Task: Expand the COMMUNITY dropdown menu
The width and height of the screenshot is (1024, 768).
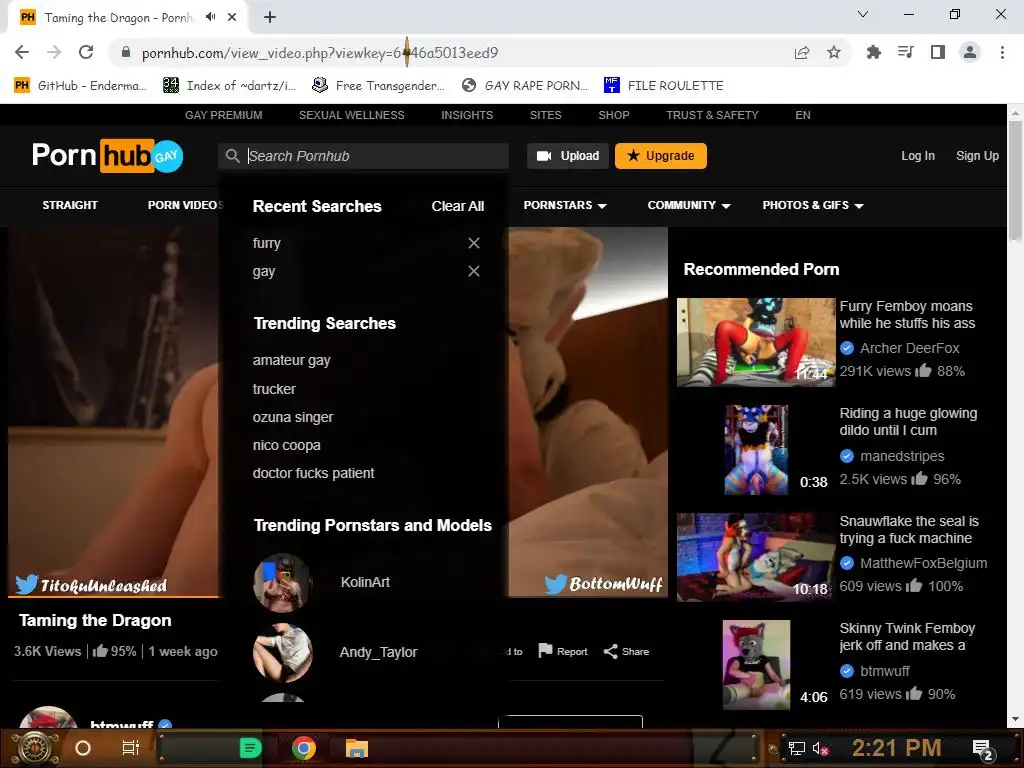Action: pyautogui.click(x=688, y=205)
